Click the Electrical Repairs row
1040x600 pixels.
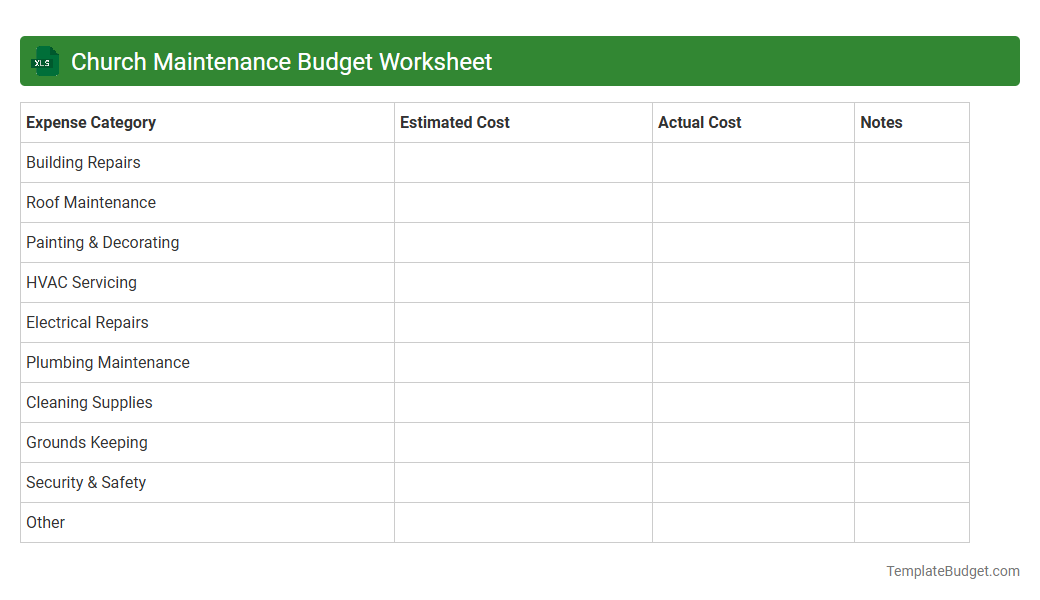87,322
